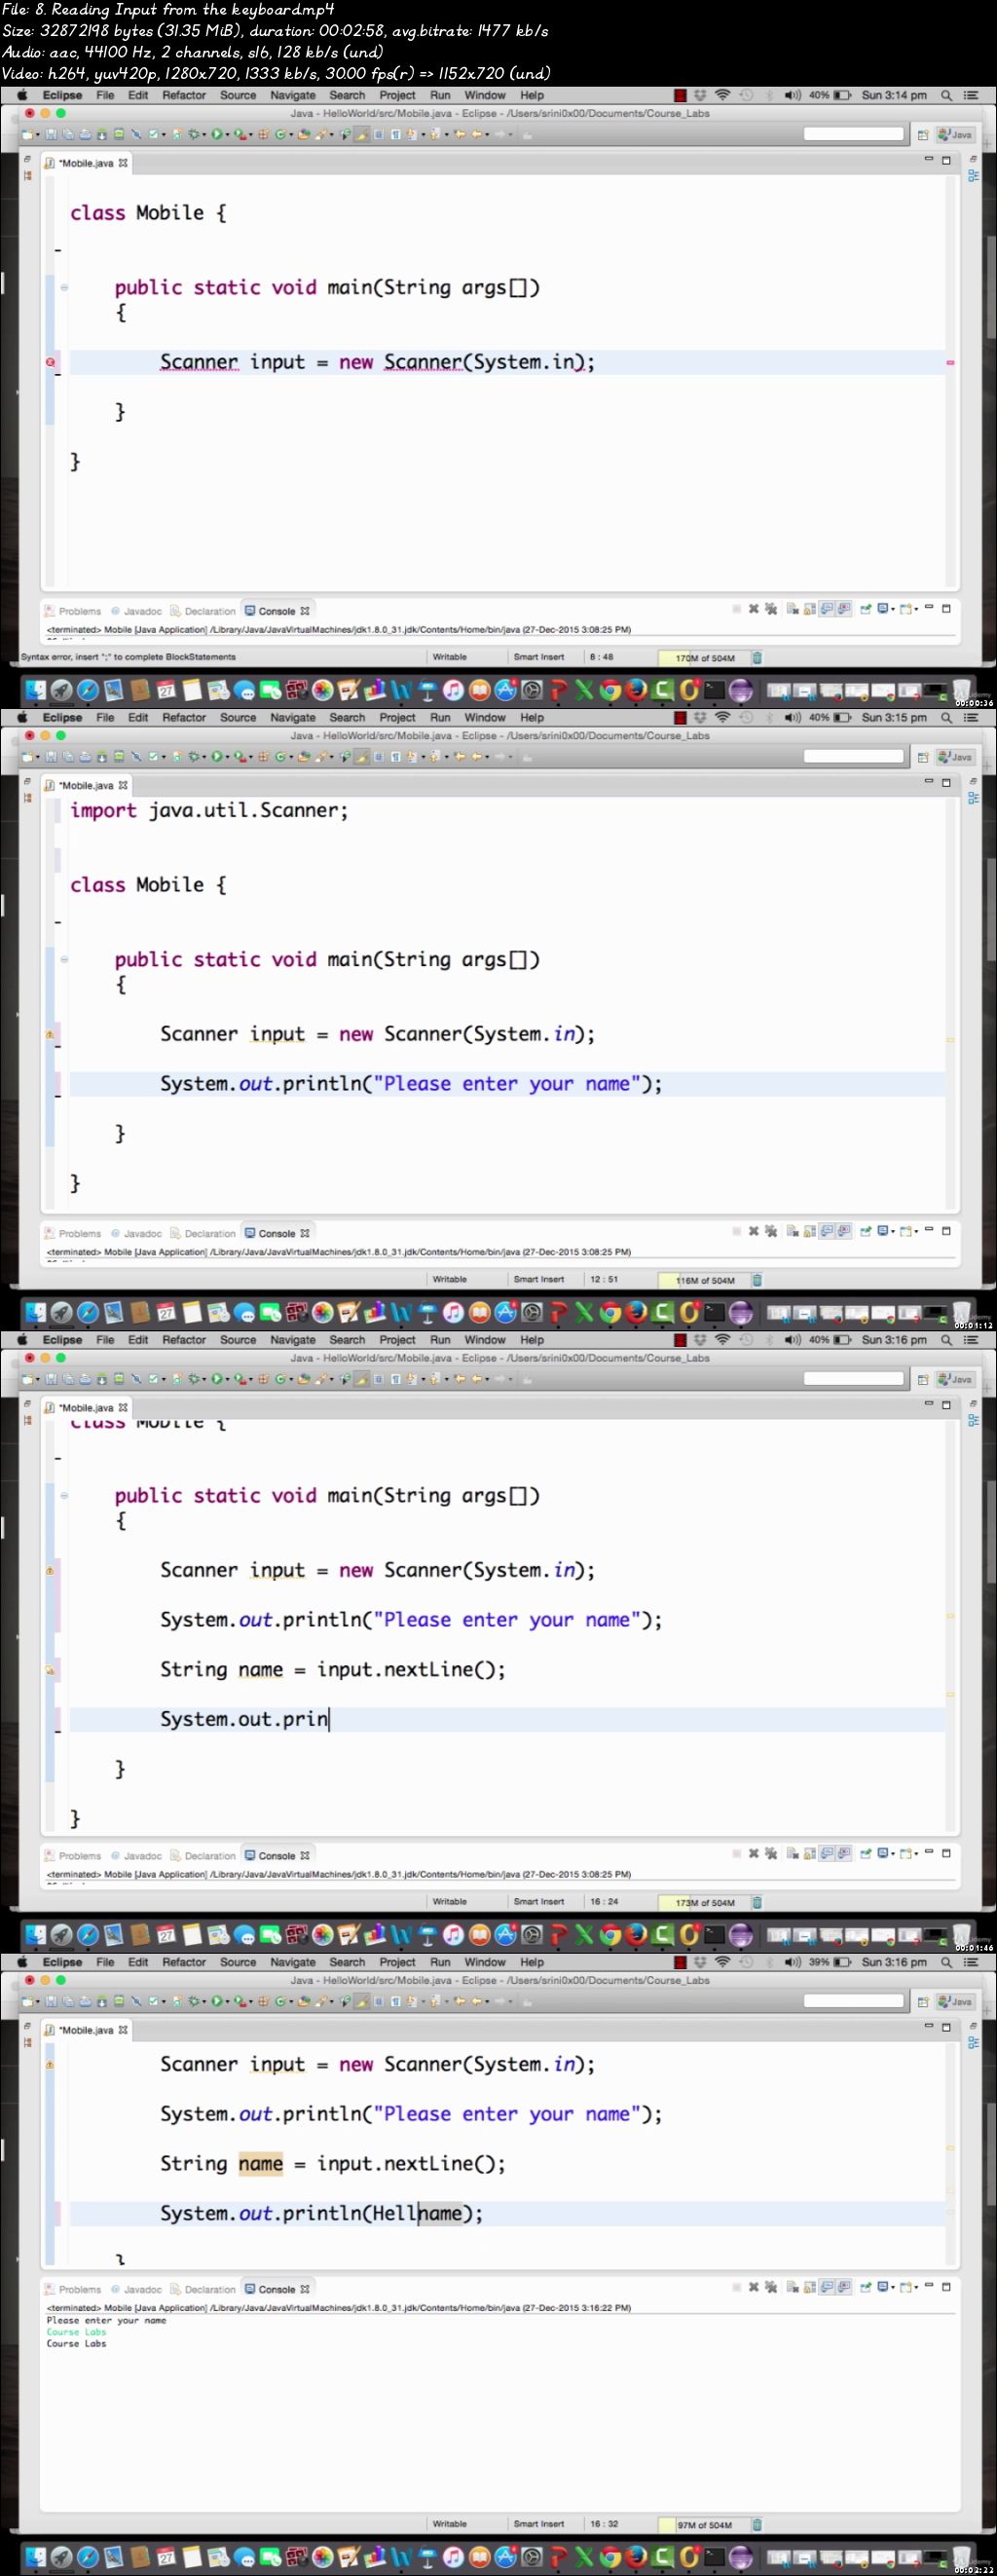997x2576 pixels.
Task: Open Chrome from second frame's dock
Action: (610, 1312)
